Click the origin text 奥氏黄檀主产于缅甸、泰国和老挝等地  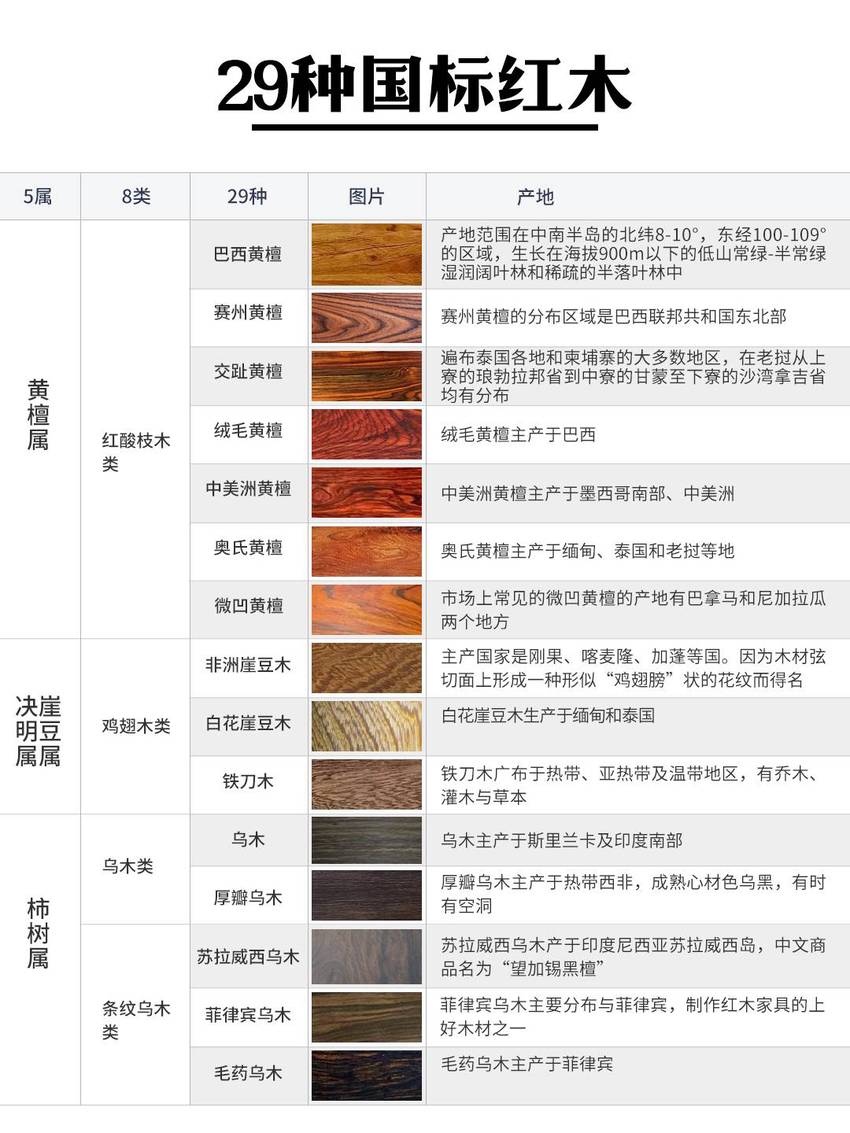click(x=588, y=551)
